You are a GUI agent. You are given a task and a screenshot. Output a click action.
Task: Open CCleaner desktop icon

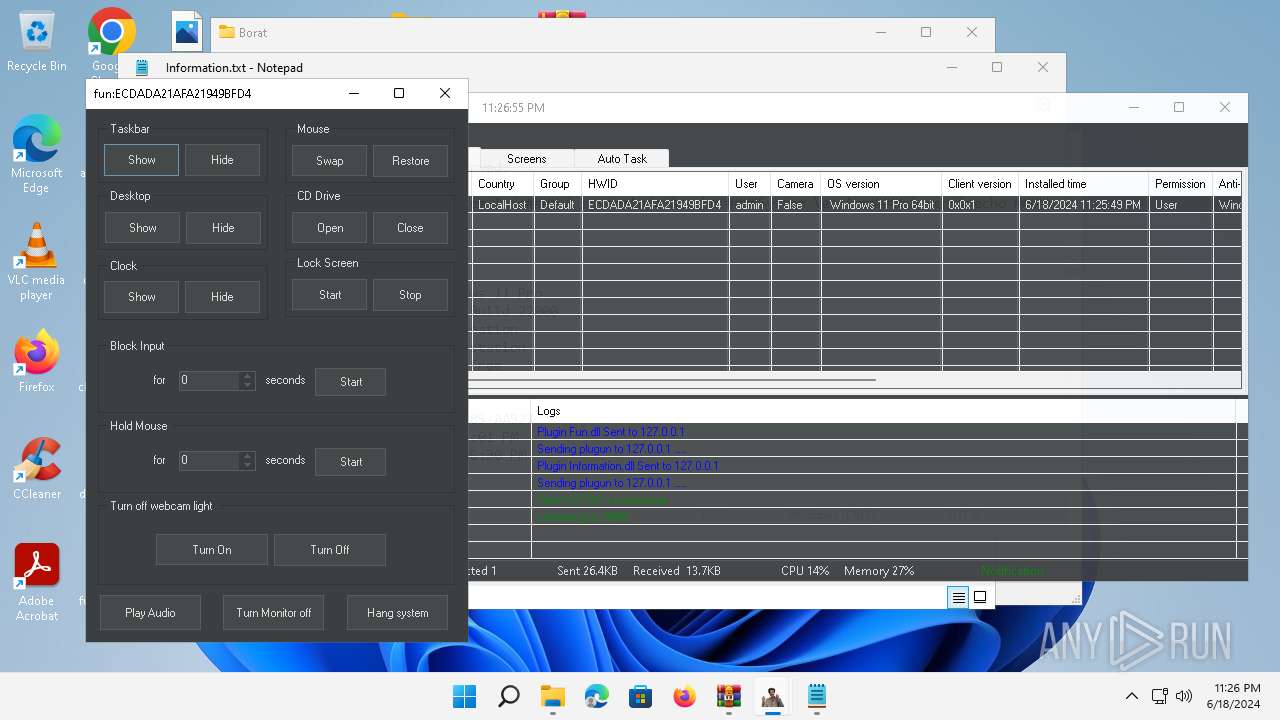point(37,469)
